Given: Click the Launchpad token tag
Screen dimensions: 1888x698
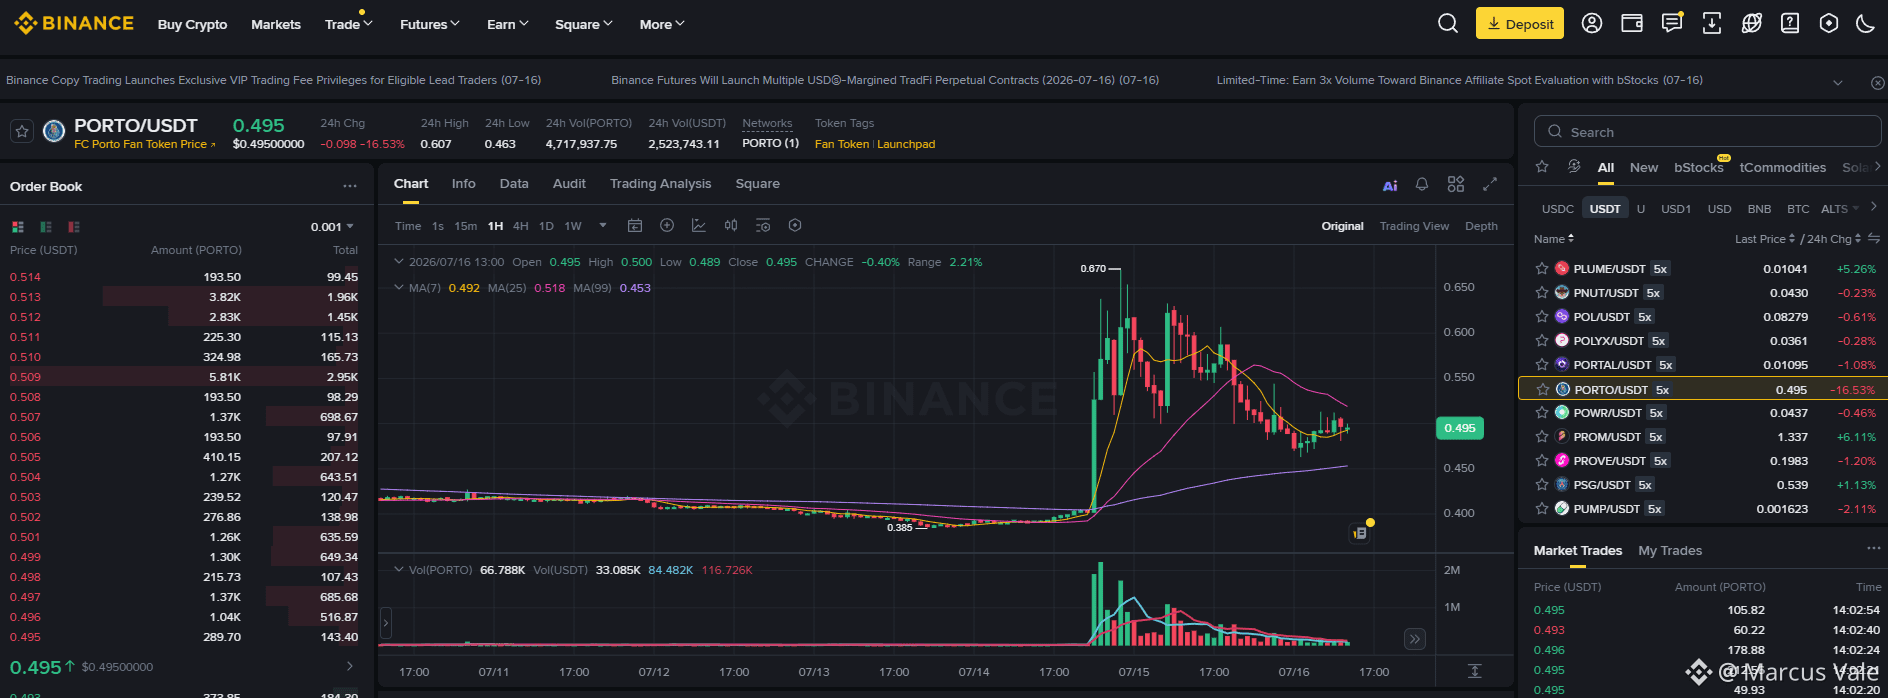Looking at the screenshot, I should click(906, 144).
